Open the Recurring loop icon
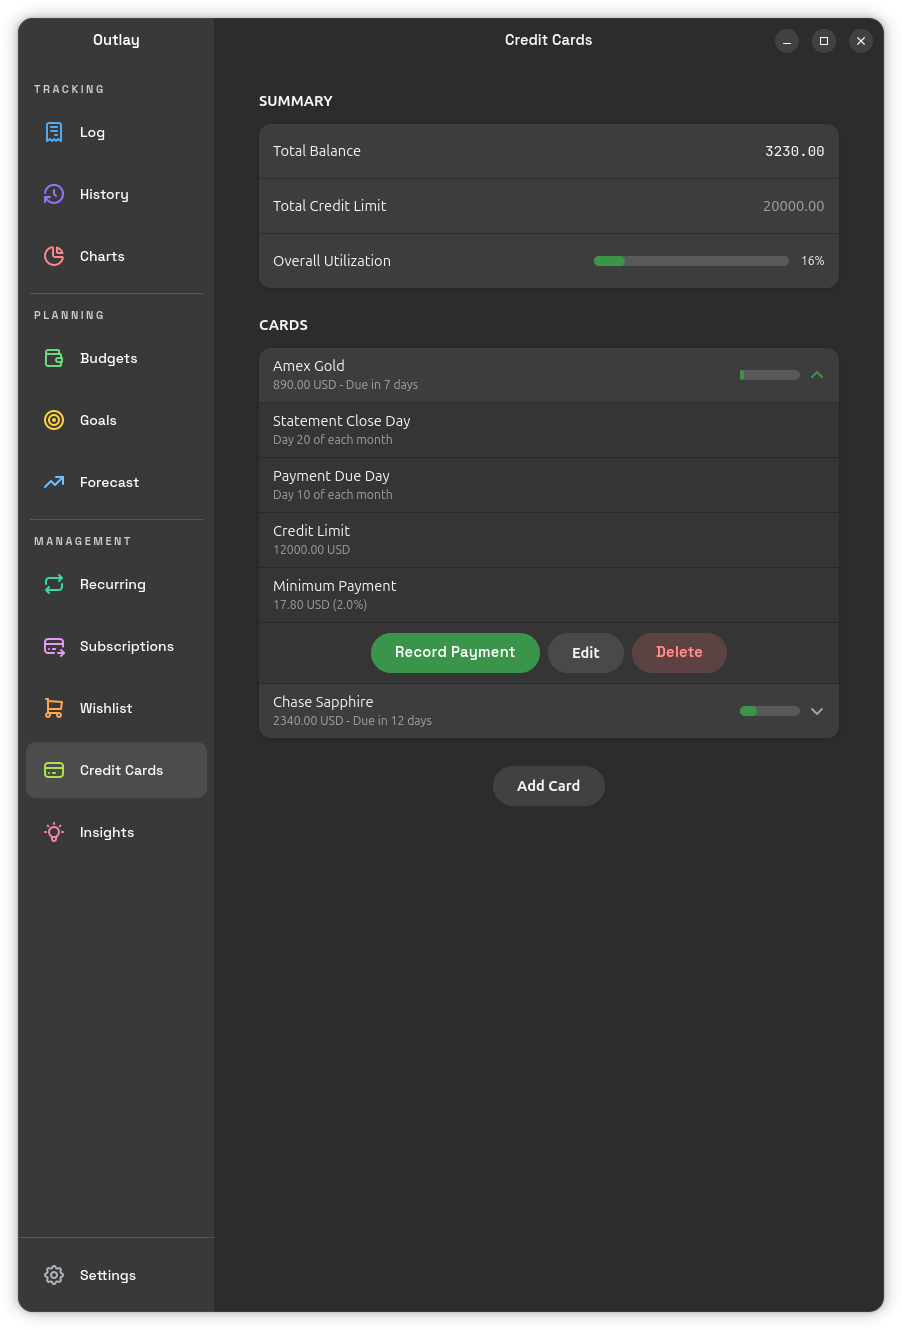The image size is (902, 1330). coord(54,584)
